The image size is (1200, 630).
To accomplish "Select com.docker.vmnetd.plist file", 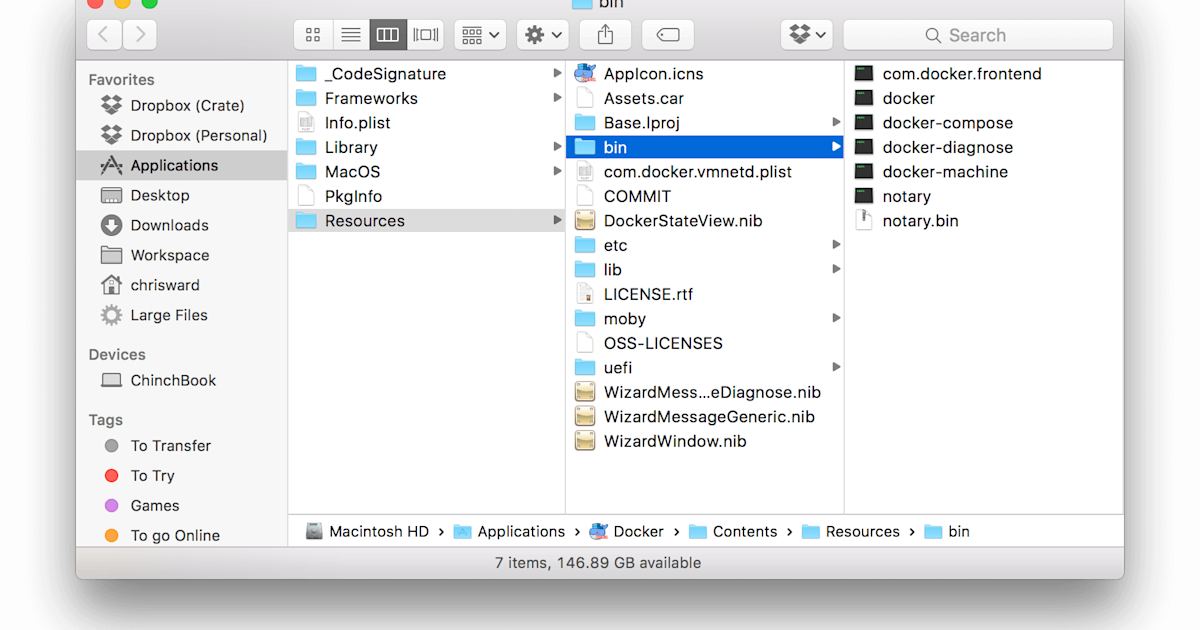I will point(705,172).
